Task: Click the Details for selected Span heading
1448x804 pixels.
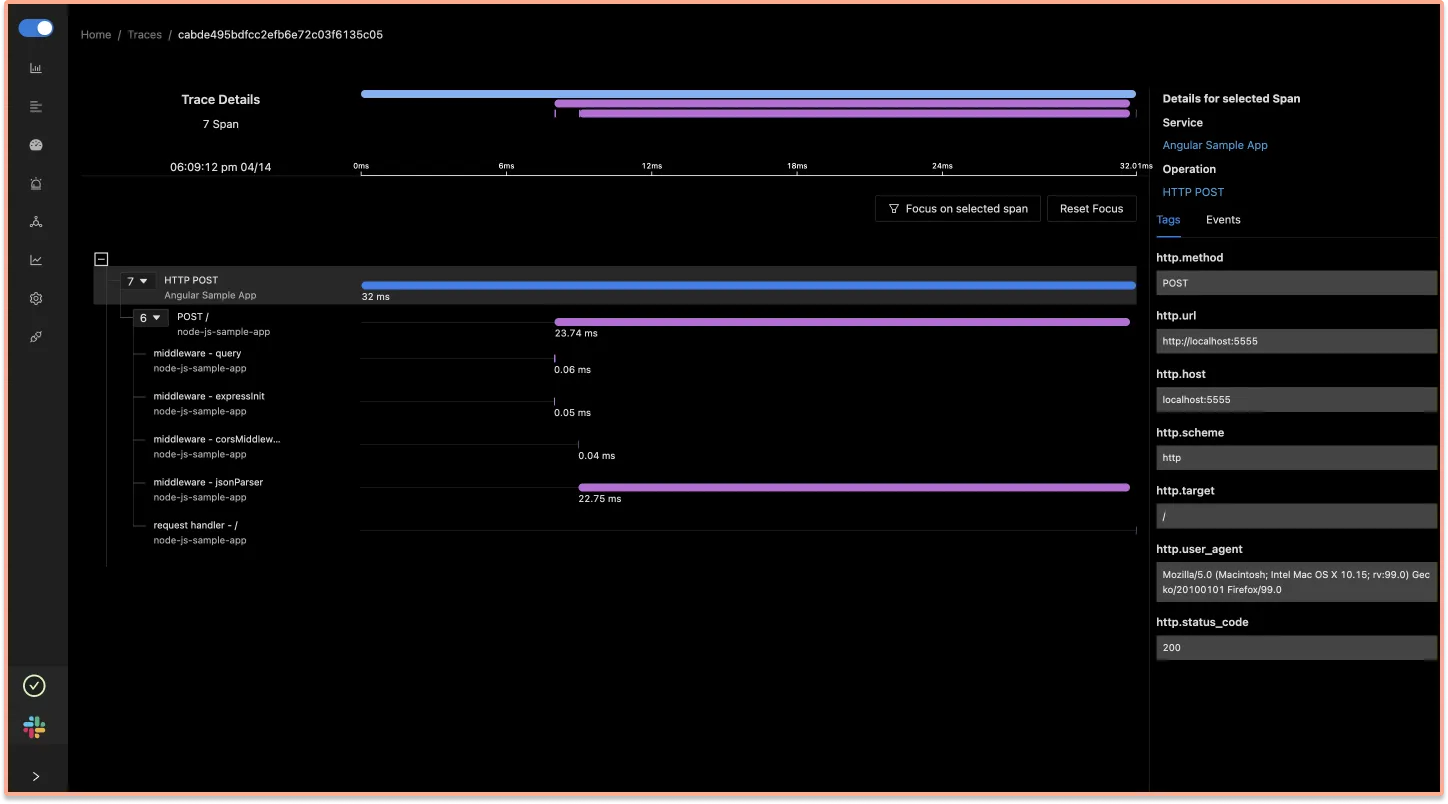Action: click(1231, 98)
